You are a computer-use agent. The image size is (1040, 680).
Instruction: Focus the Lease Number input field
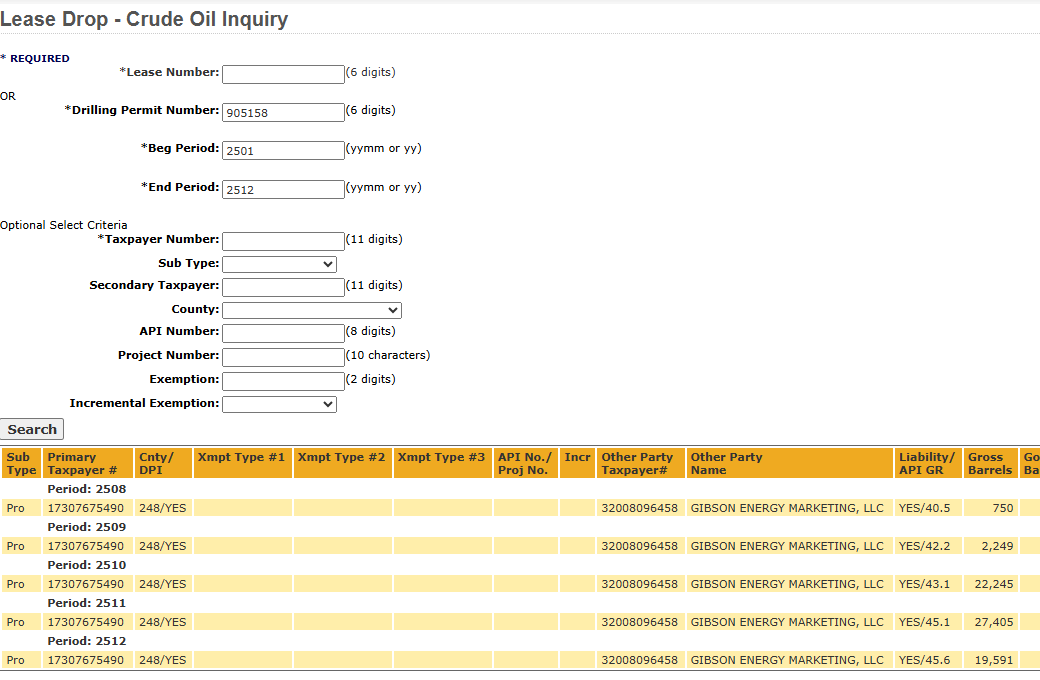(283, 74)
